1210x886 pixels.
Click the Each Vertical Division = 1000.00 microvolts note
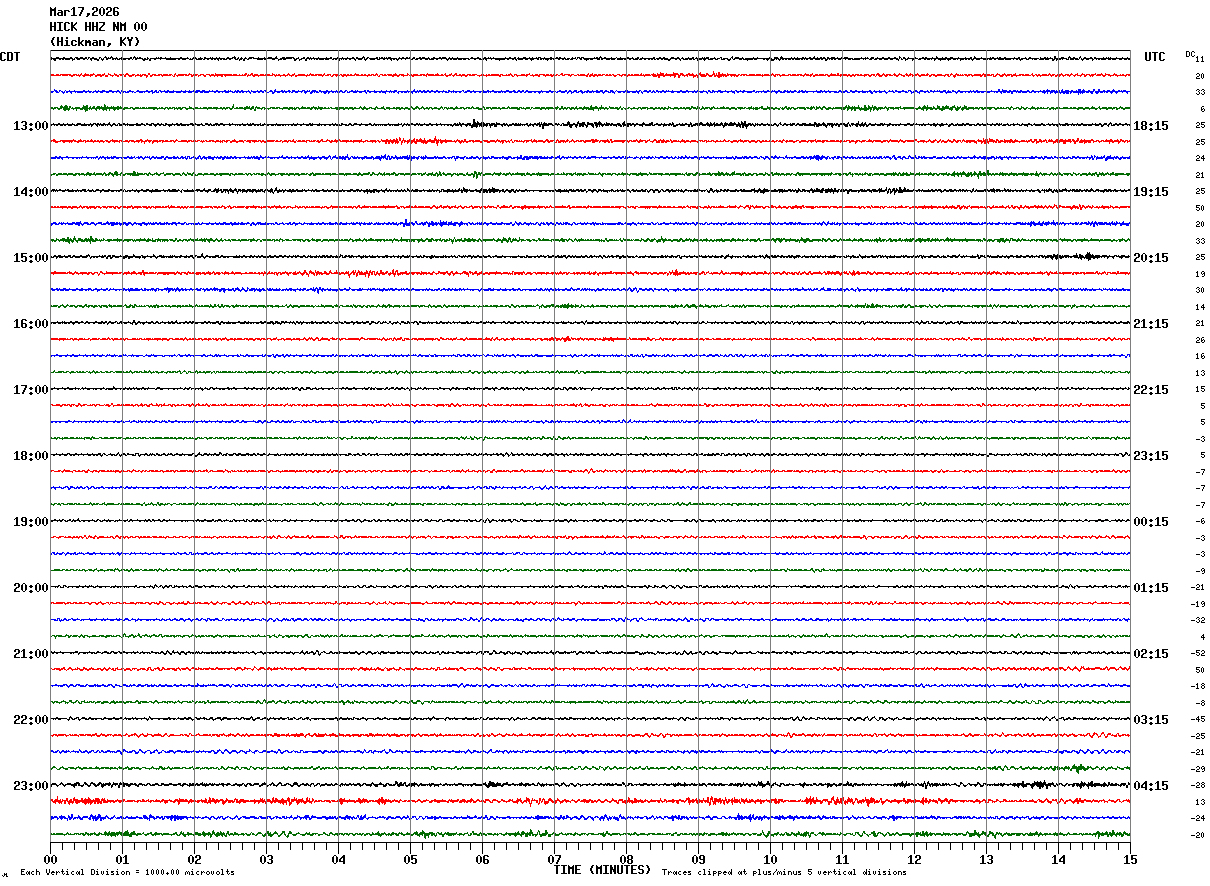point(127,873)
